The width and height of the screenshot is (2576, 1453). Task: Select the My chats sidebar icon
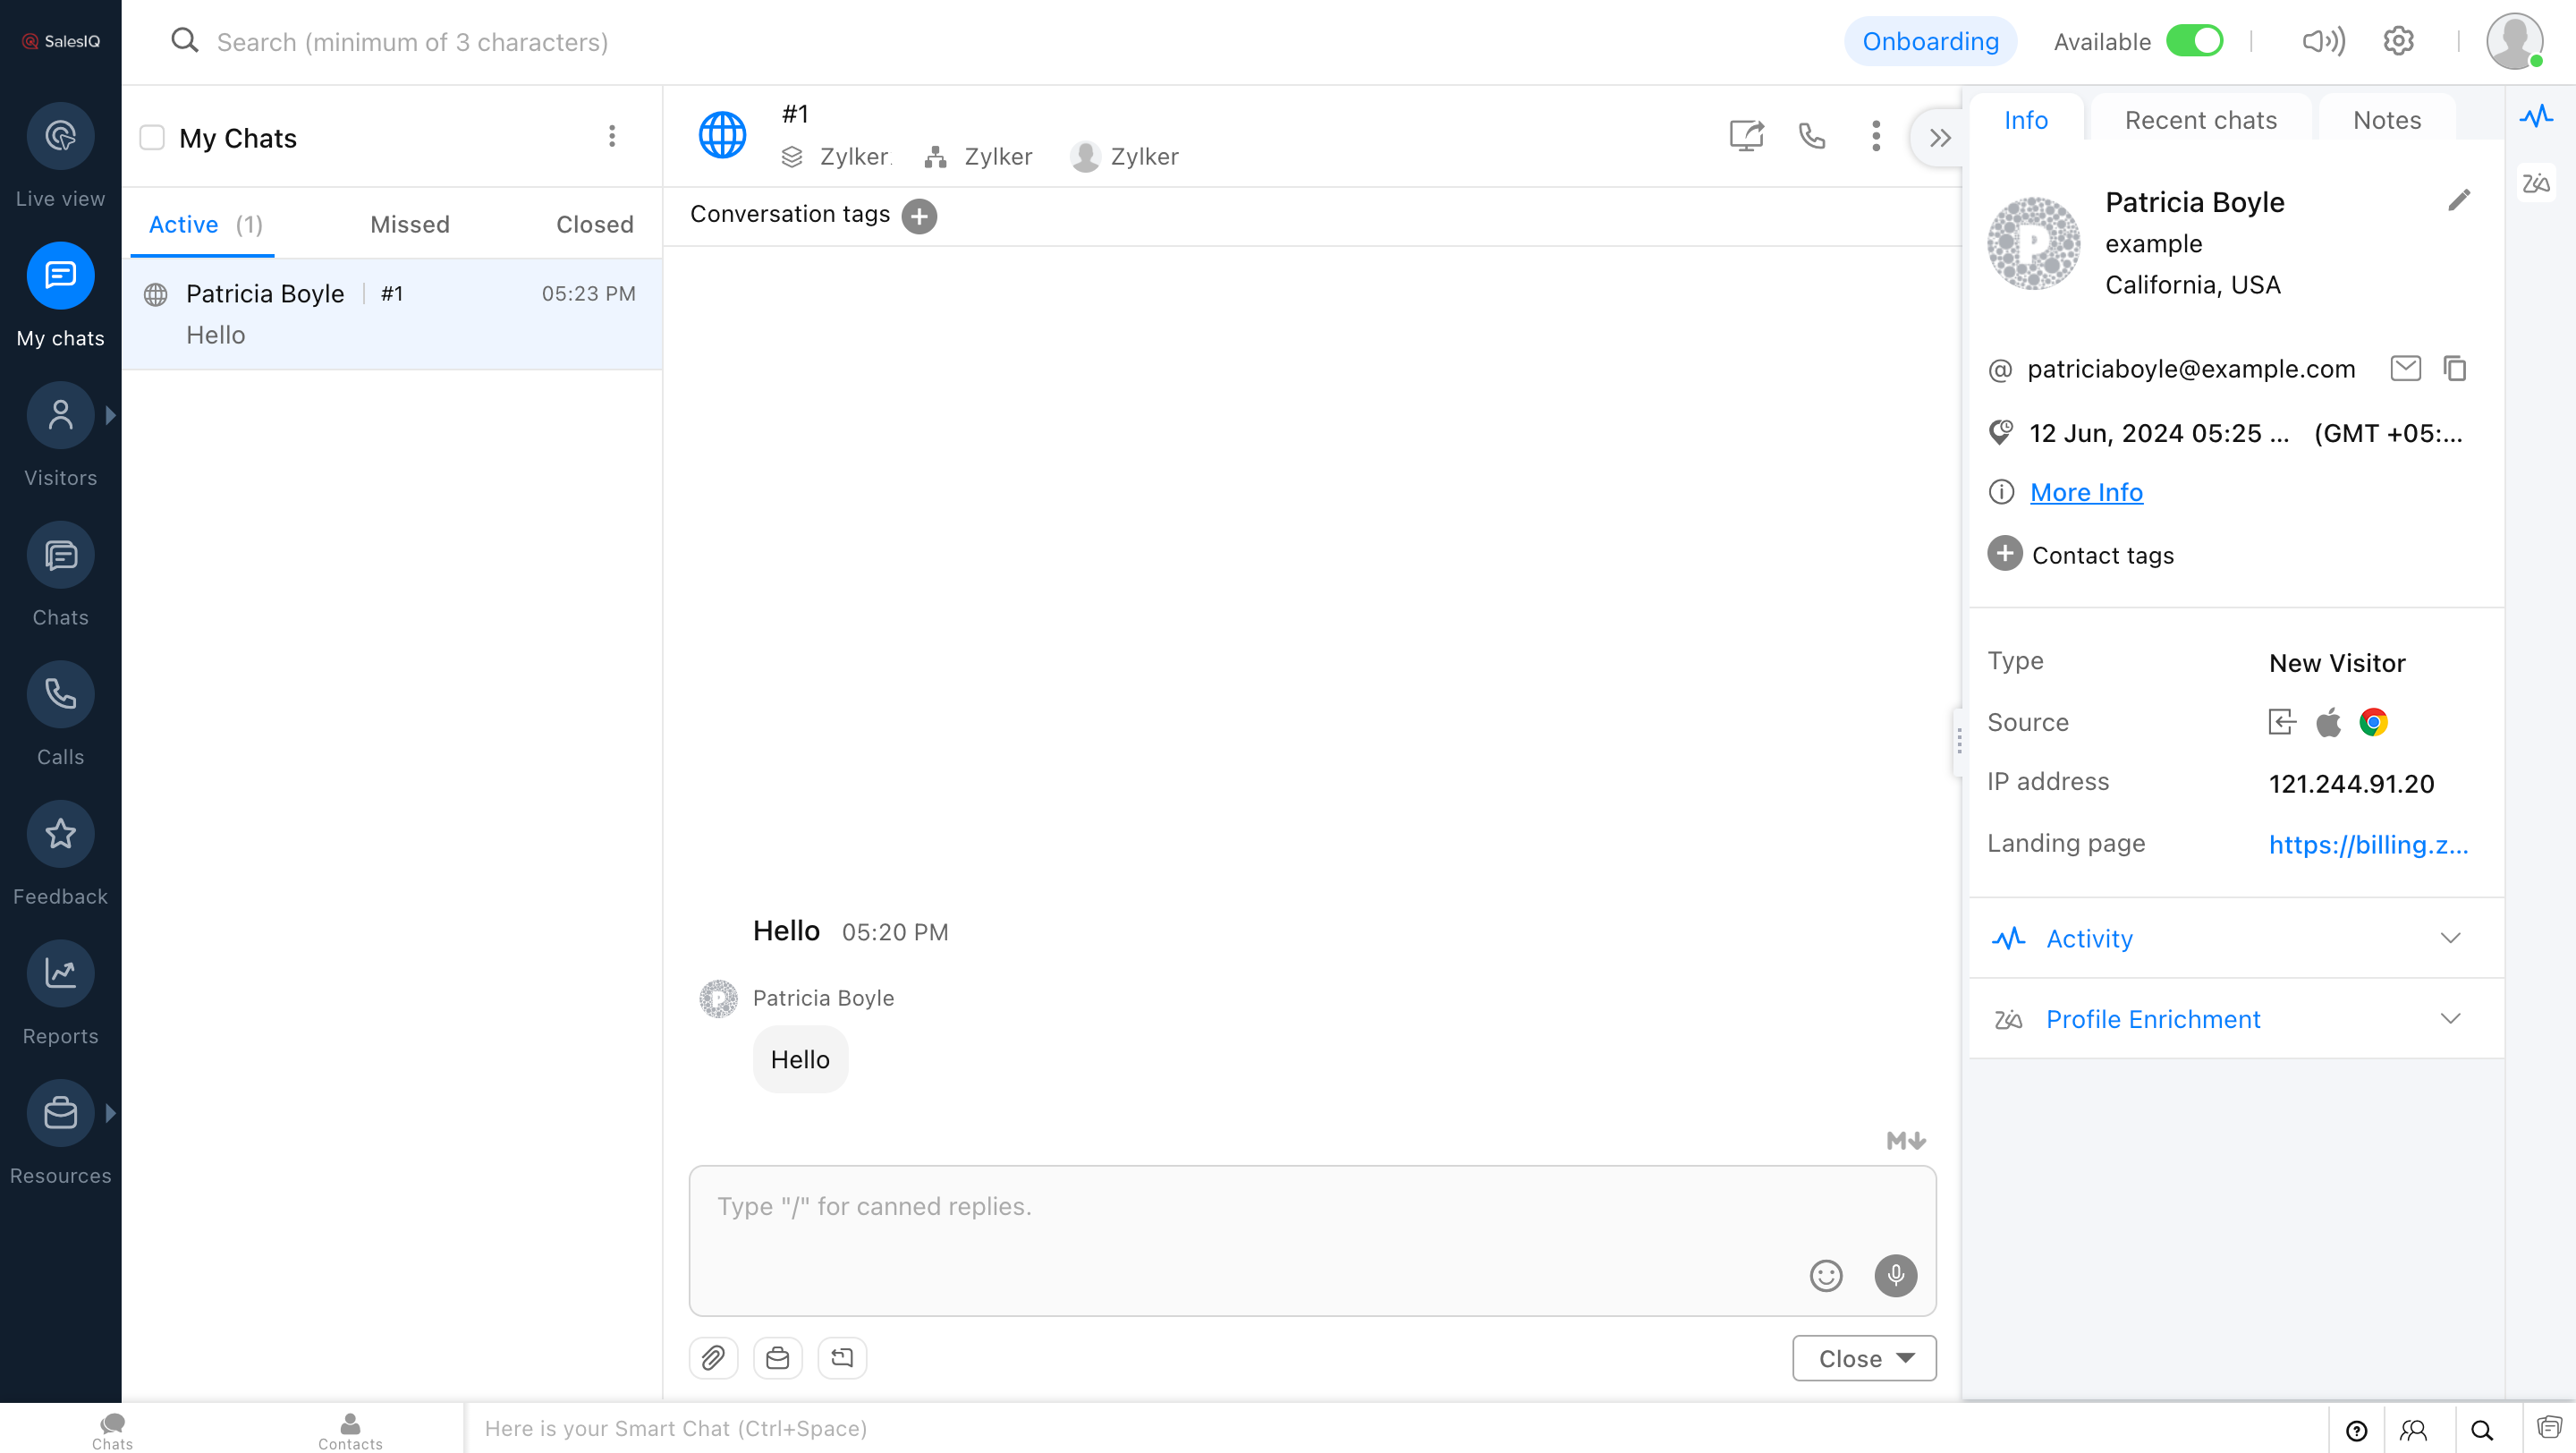pos(60,276)
